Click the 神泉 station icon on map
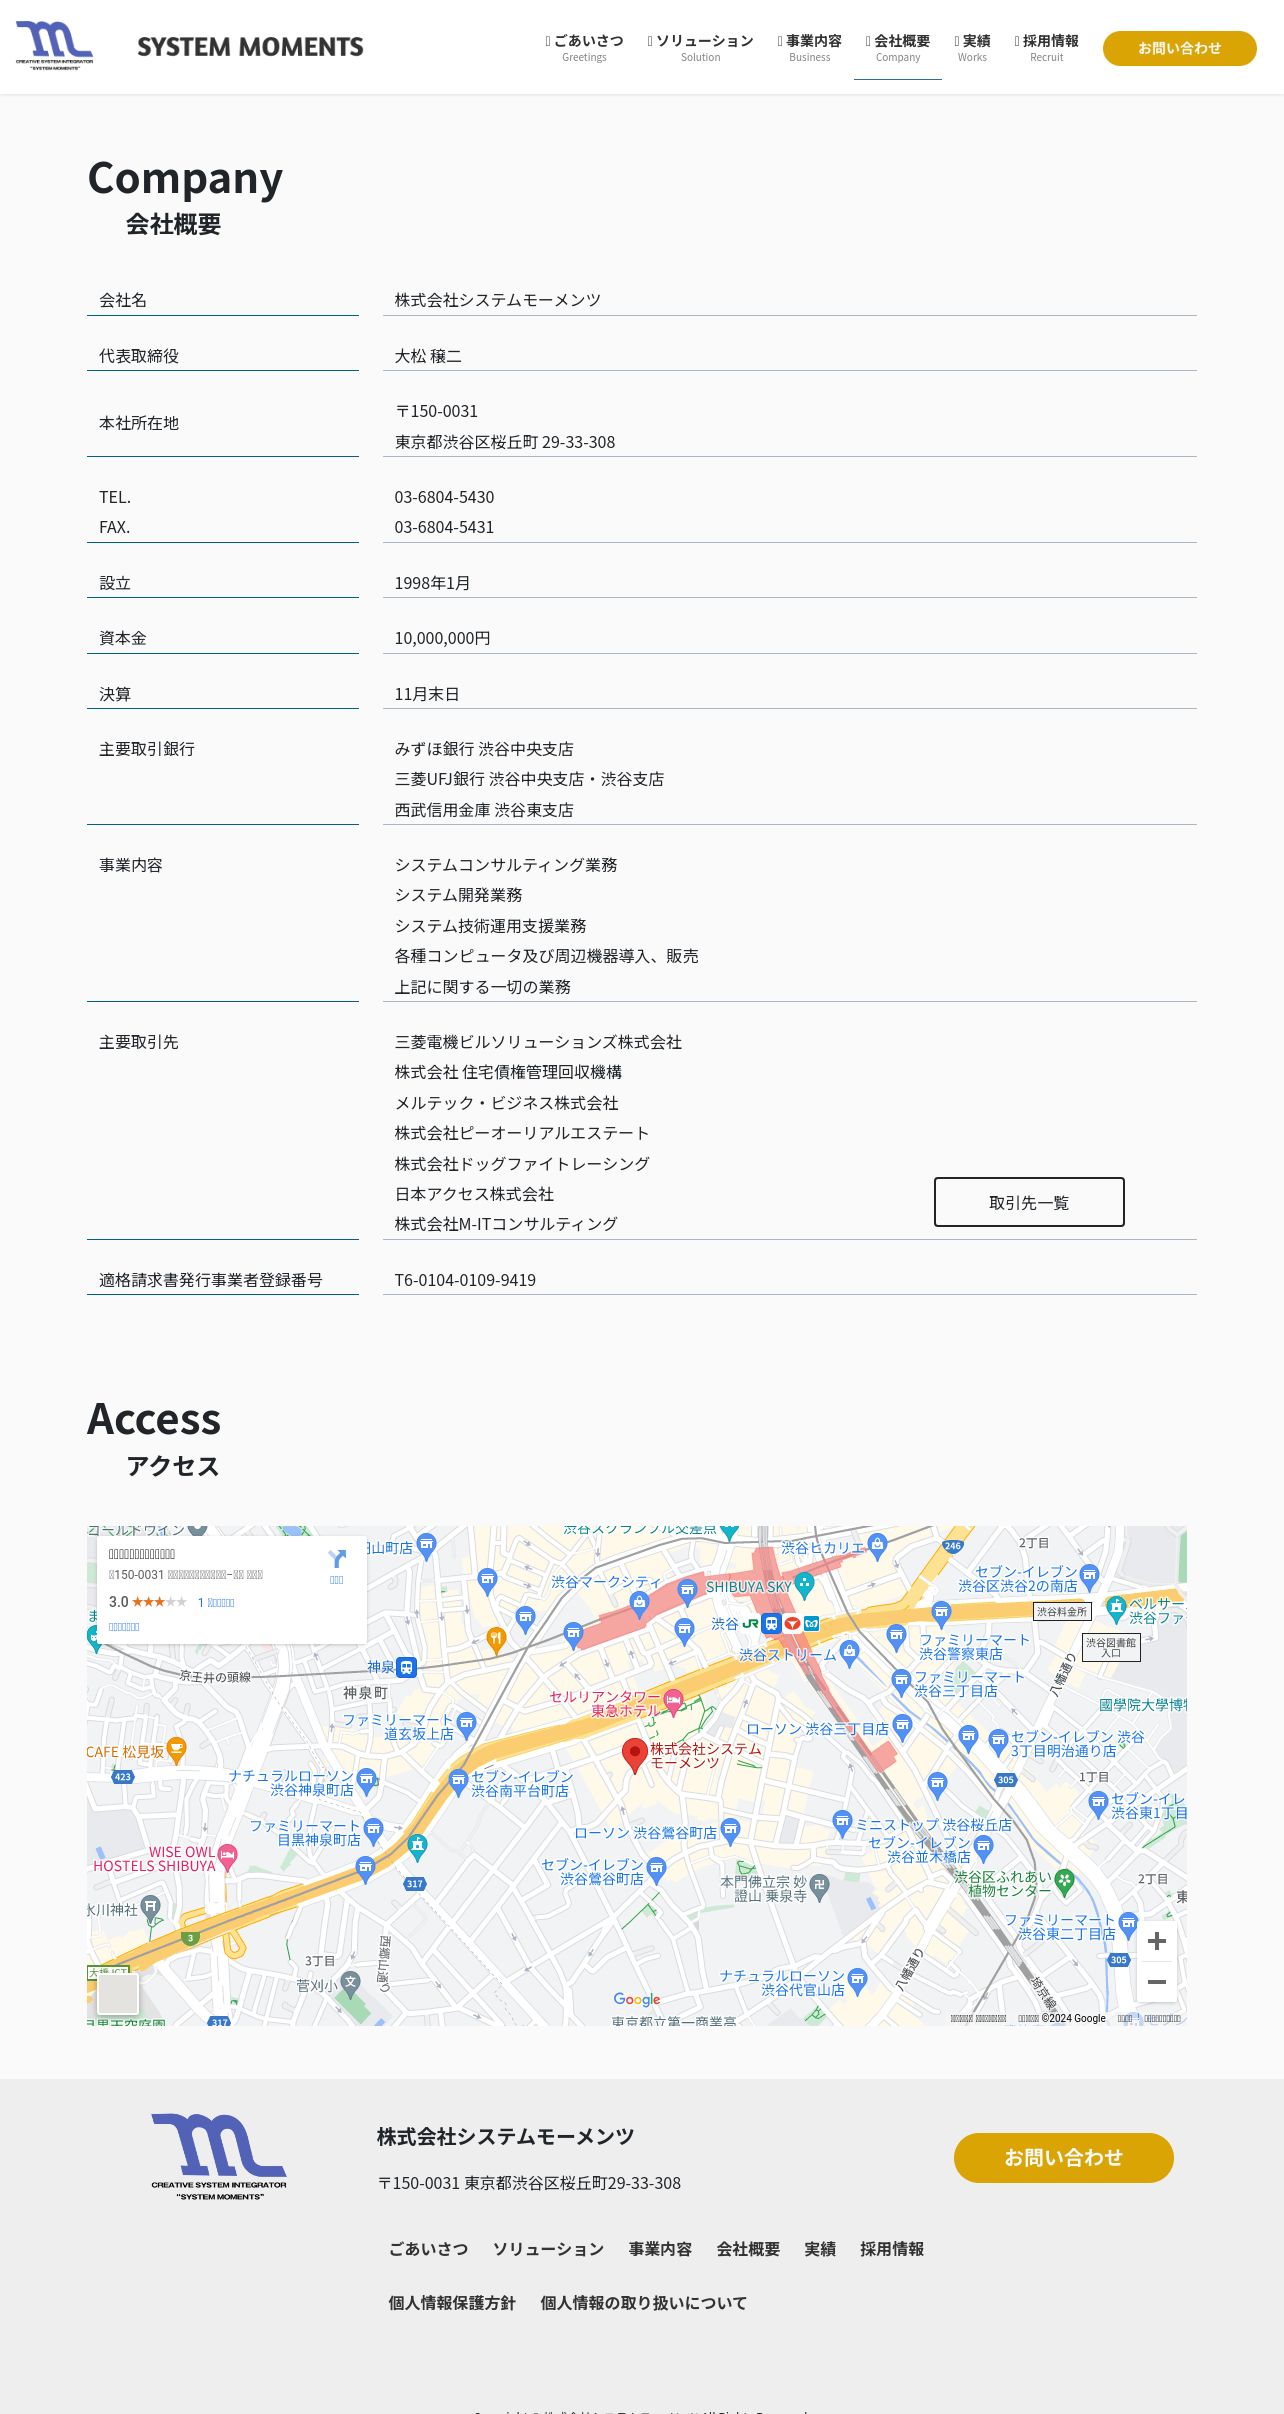1284x2414 pixels. pyautogui.click(x=406, y=1667)
